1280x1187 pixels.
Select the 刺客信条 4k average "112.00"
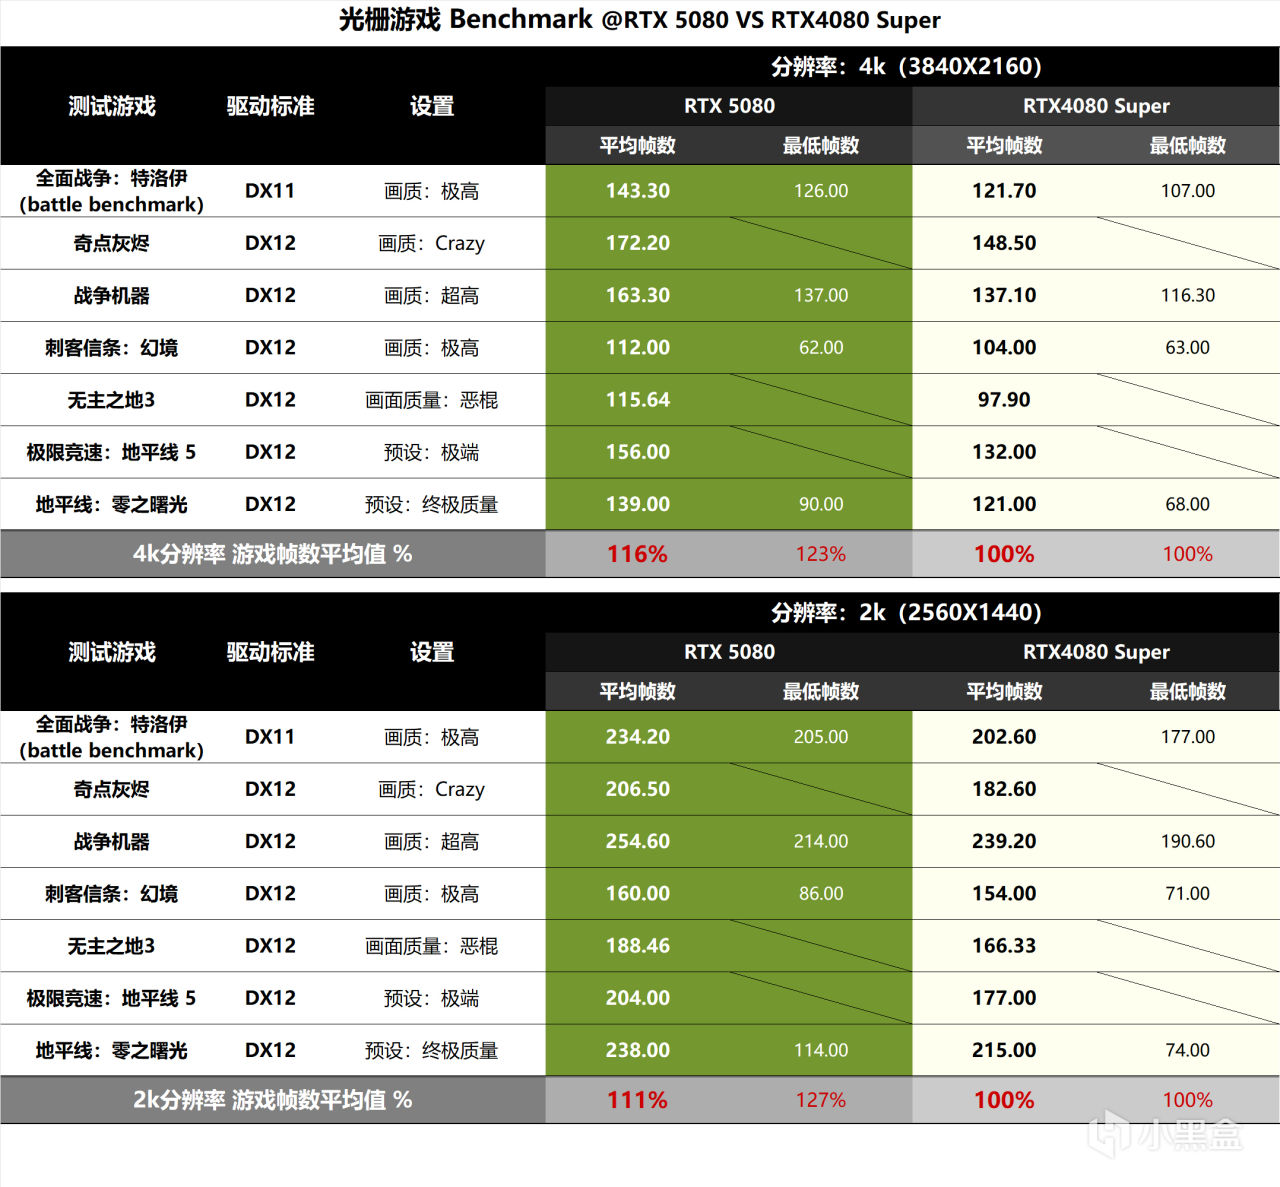point(638,348)
